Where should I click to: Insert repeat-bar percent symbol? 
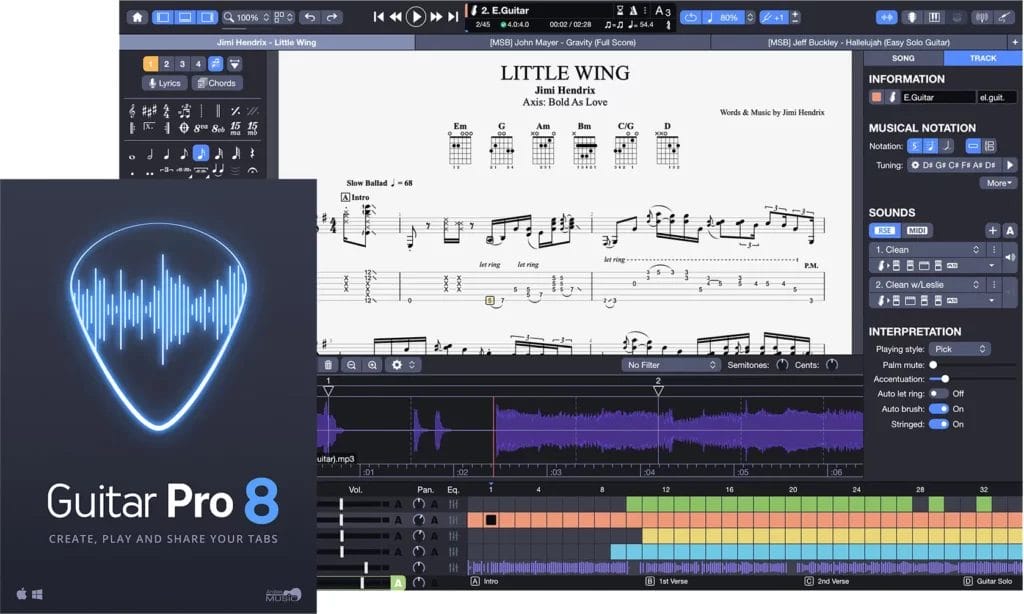(235, 111)
